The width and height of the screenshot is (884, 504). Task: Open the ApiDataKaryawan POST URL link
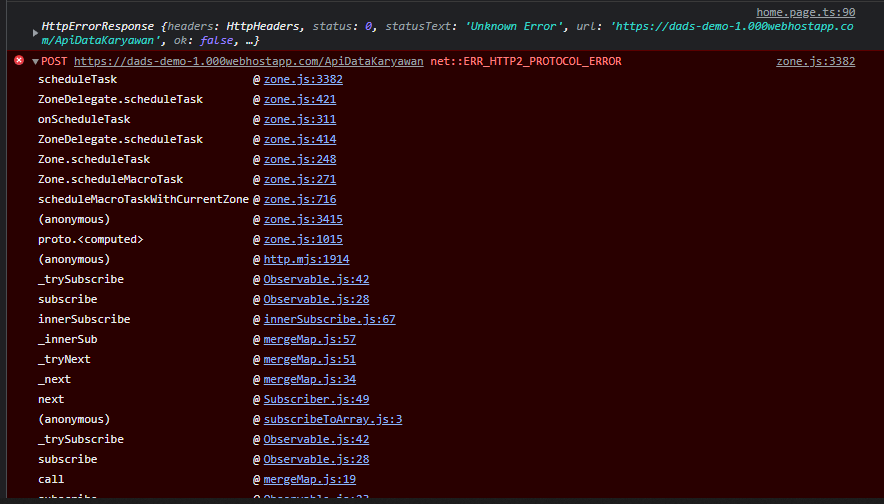[x=248, y=61]
